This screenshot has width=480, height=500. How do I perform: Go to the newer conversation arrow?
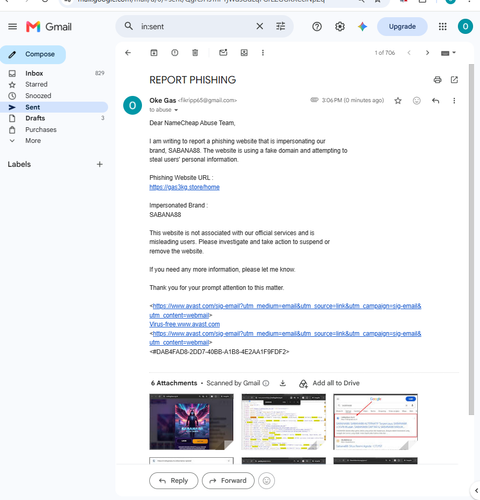tap(409, 53)
